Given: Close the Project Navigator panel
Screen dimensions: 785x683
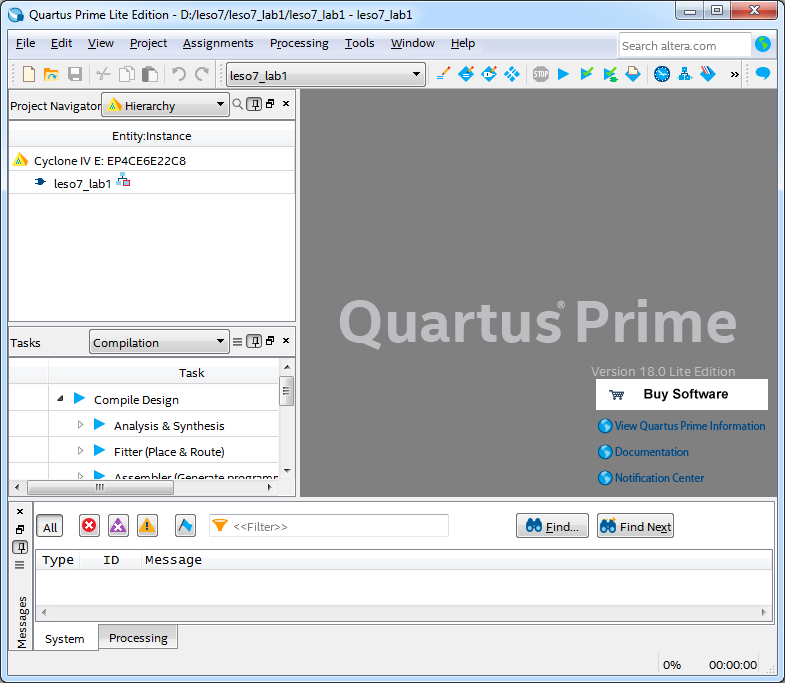Looking at the screenshot, I should pyautogui.click(x=286, y=104).
